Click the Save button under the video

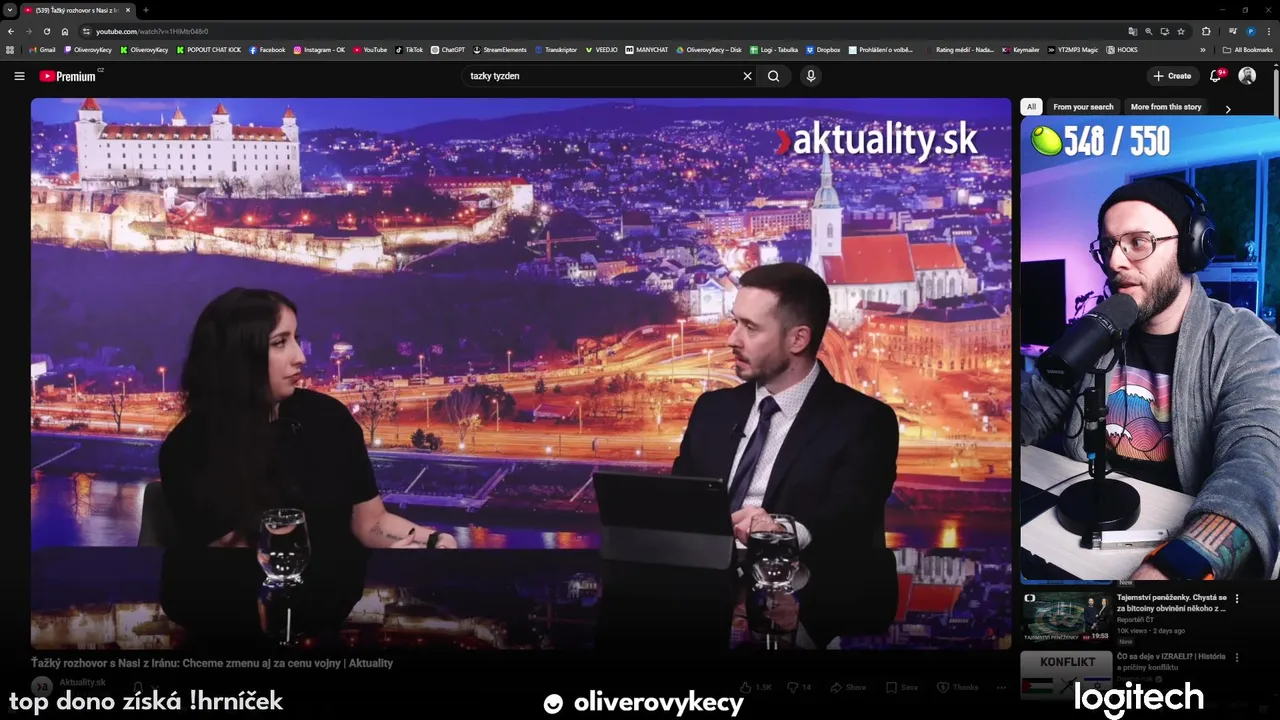(902, 687)
